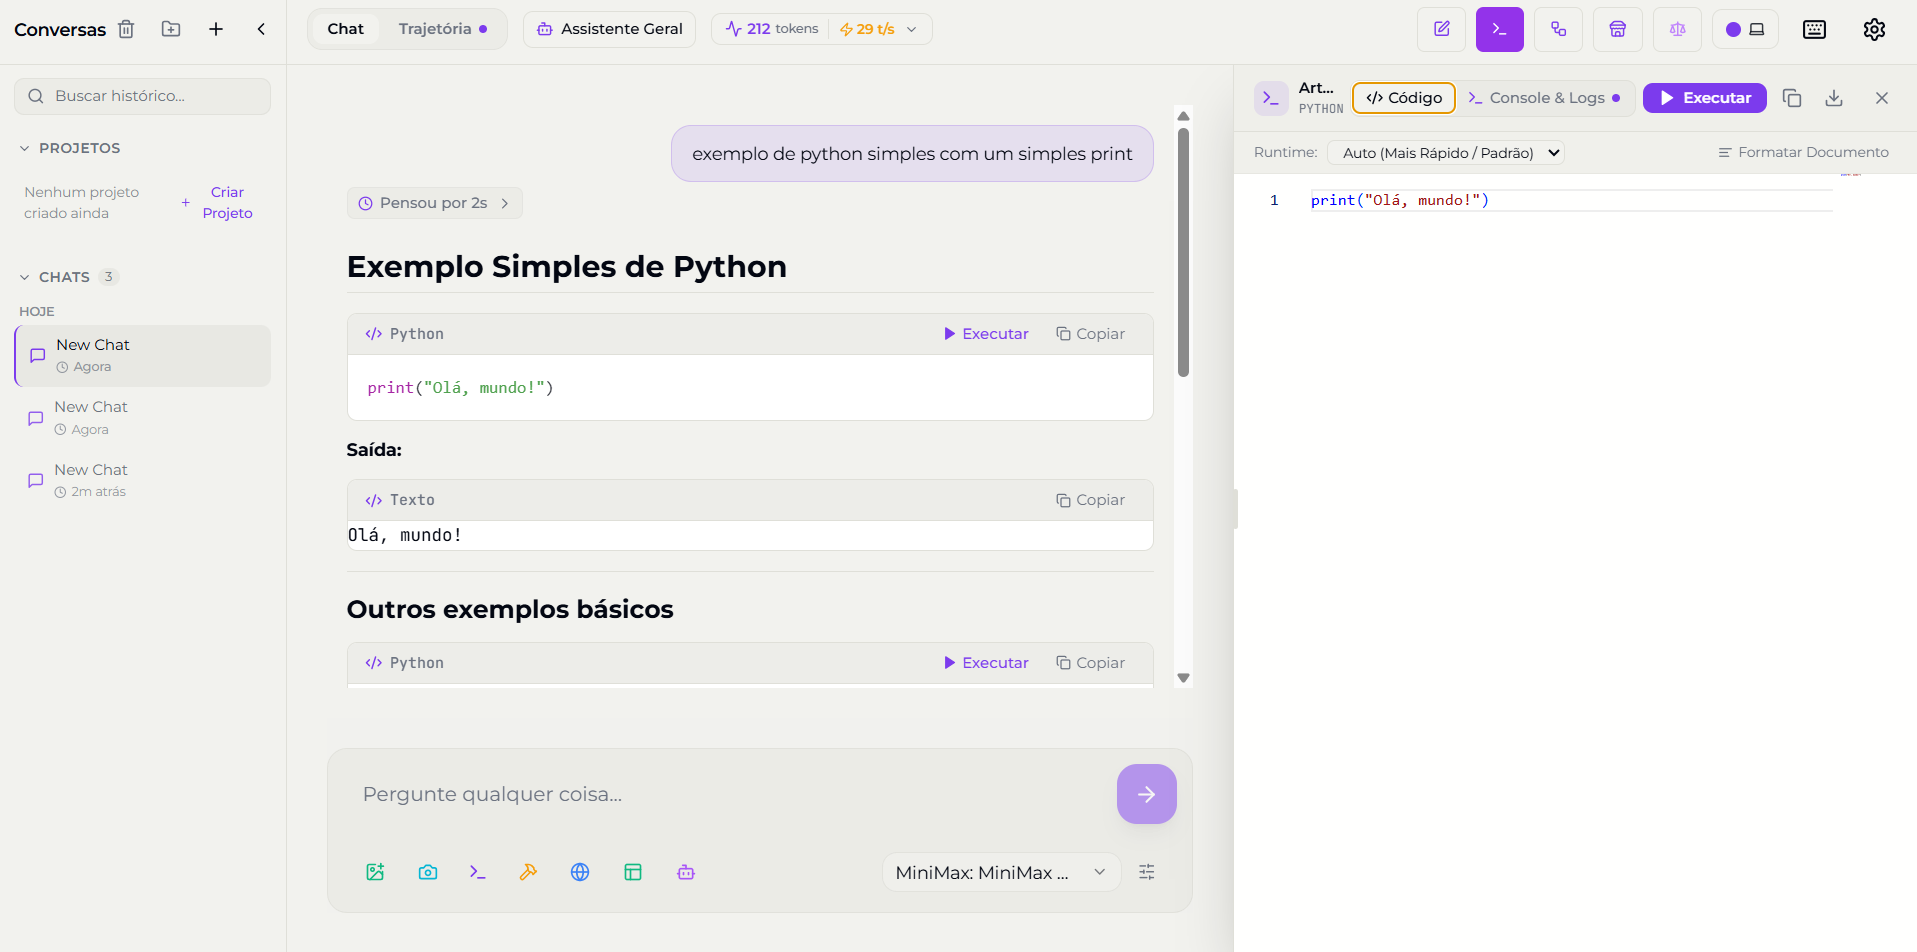Switch to Console & Logs tab

point(1546,98)
